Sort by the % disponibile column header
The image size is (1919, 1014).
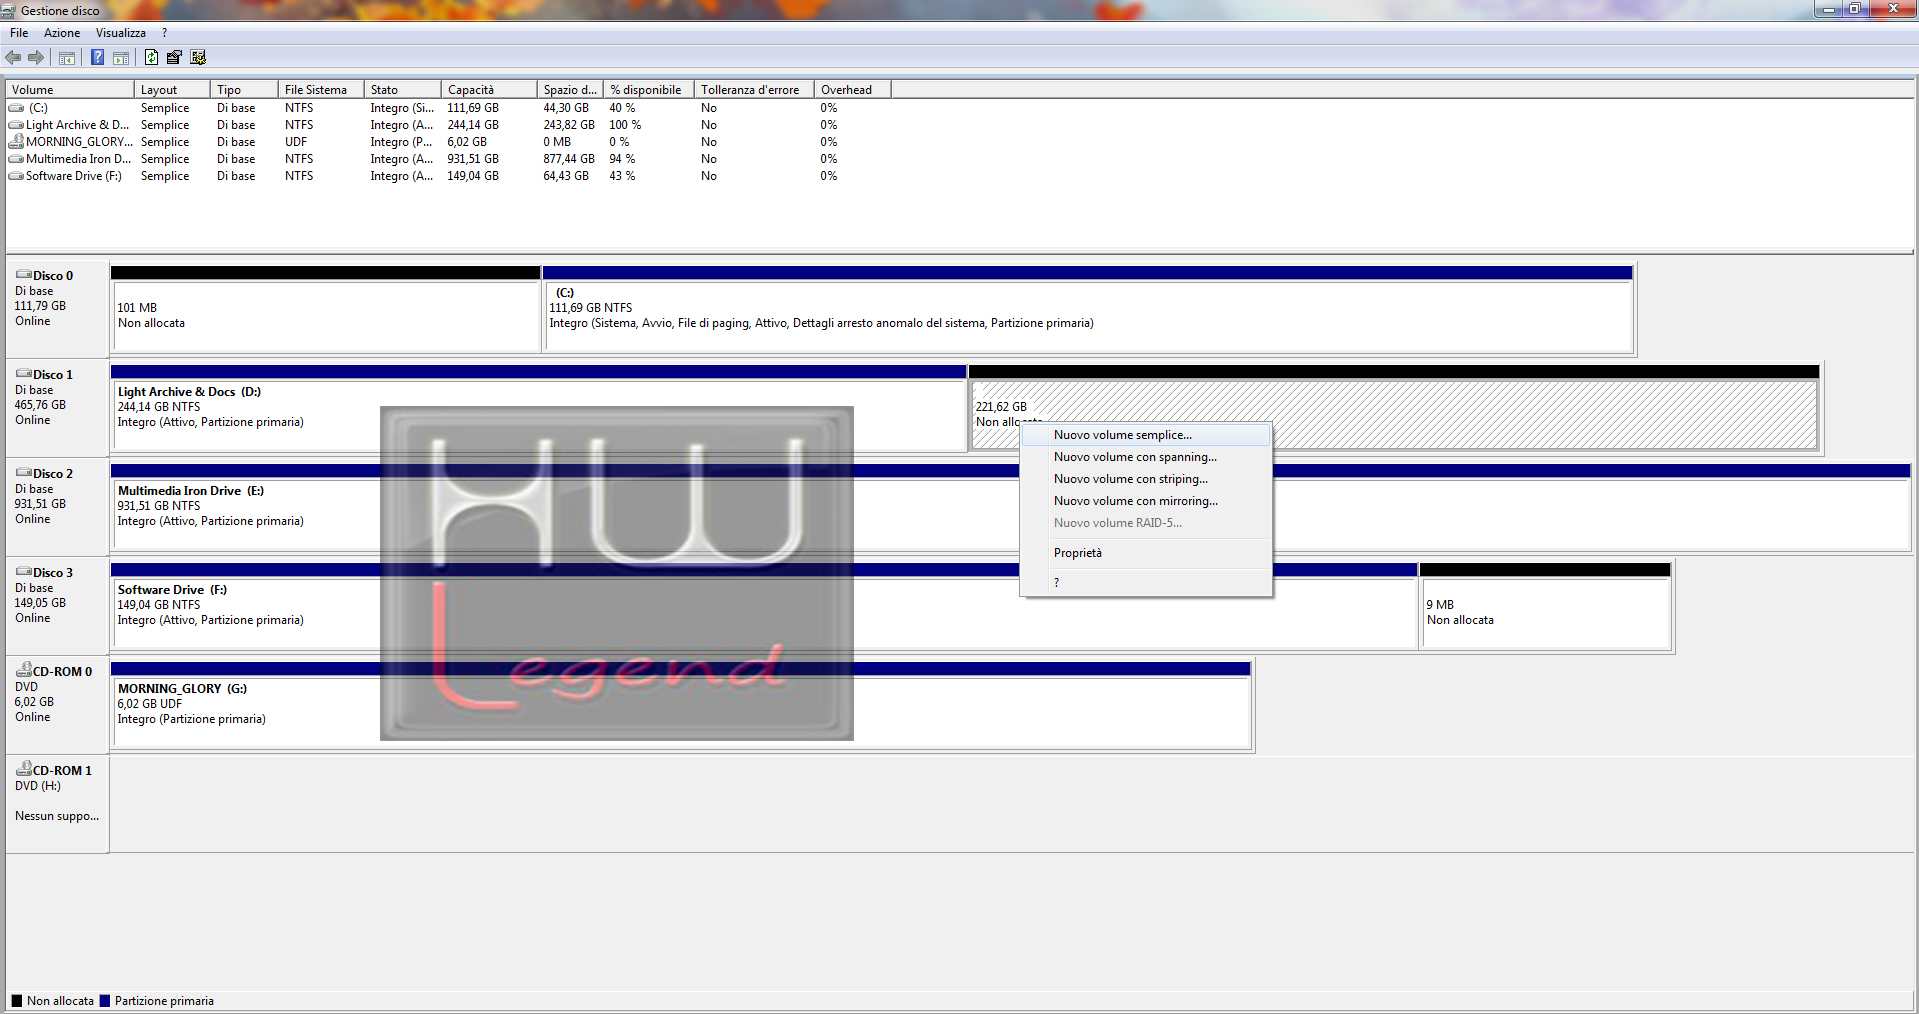[649, 90]
